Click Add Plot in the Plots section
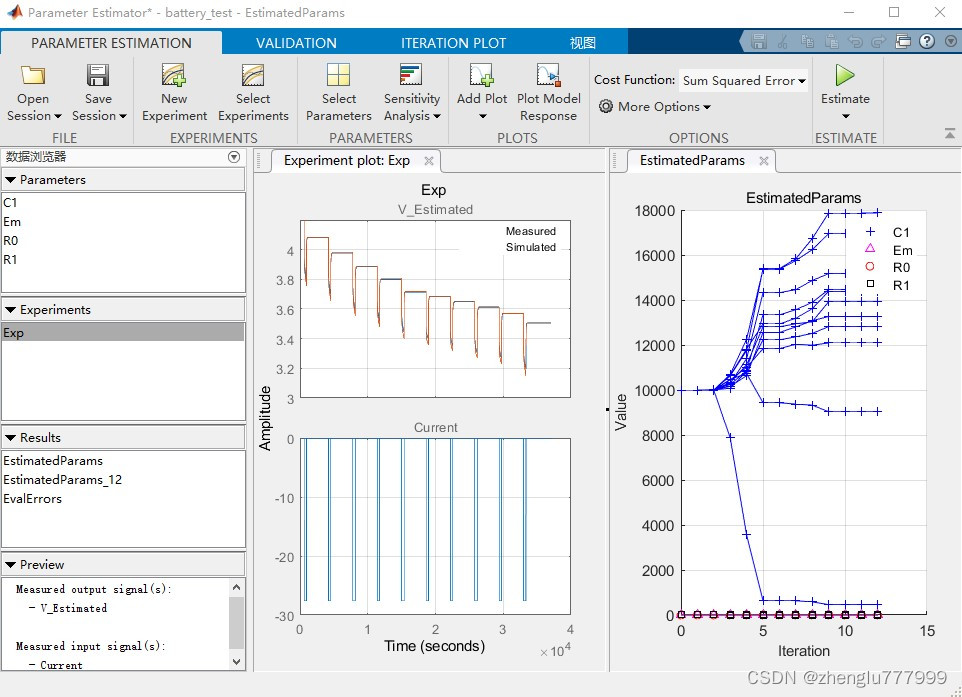The image size is (962, 697). coord(481,90)
